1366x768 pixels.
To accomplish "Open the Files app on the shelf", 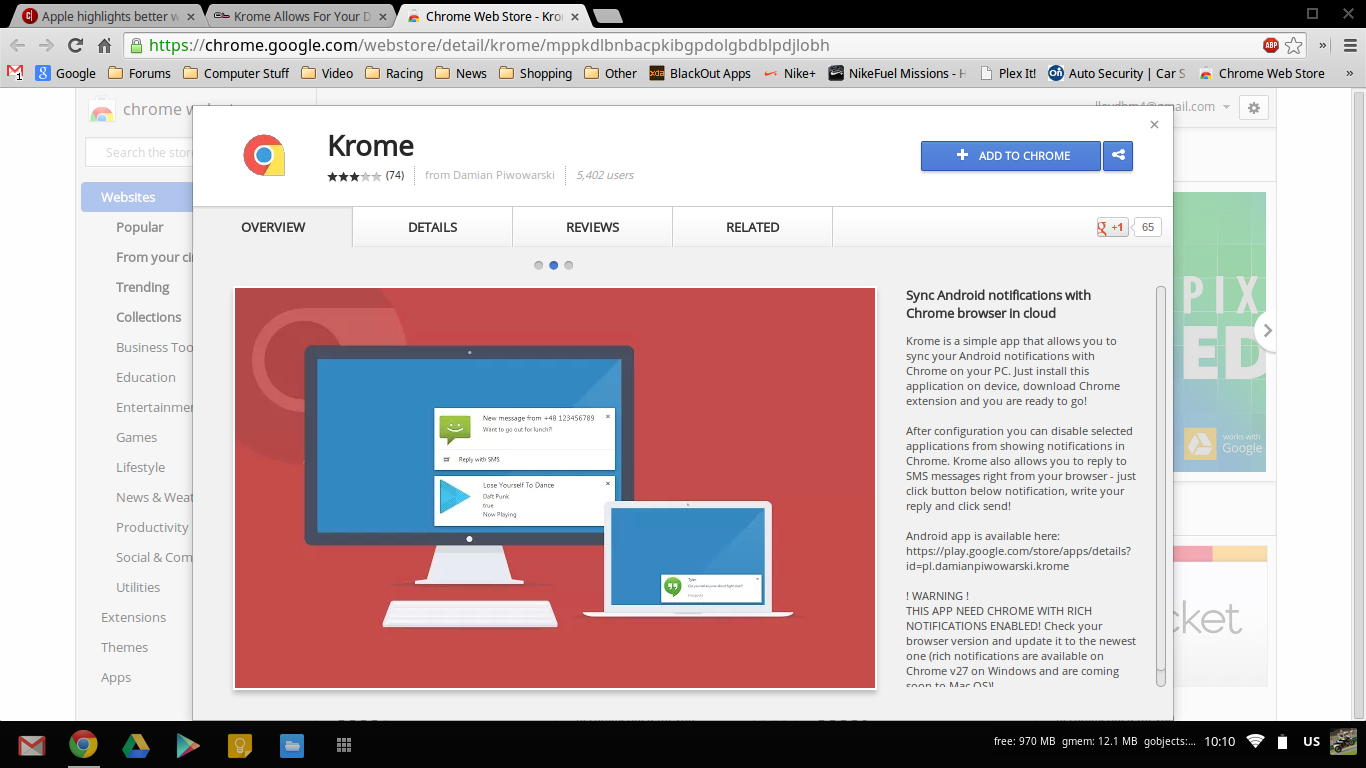I will click(291, 744).
